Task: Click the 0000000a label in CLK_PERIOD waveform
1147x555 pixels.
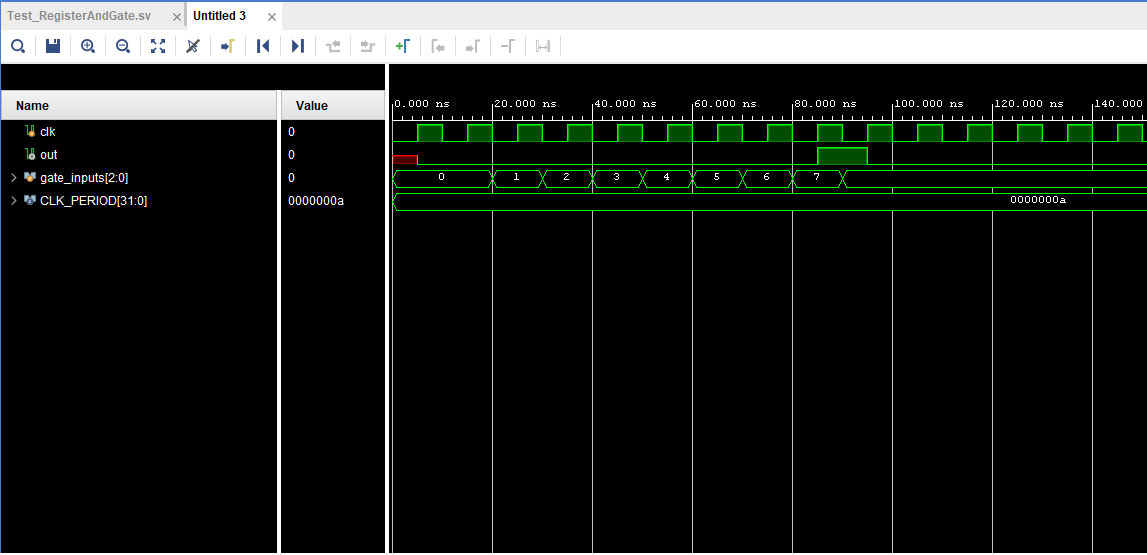Action: [x=1037, y=200]
